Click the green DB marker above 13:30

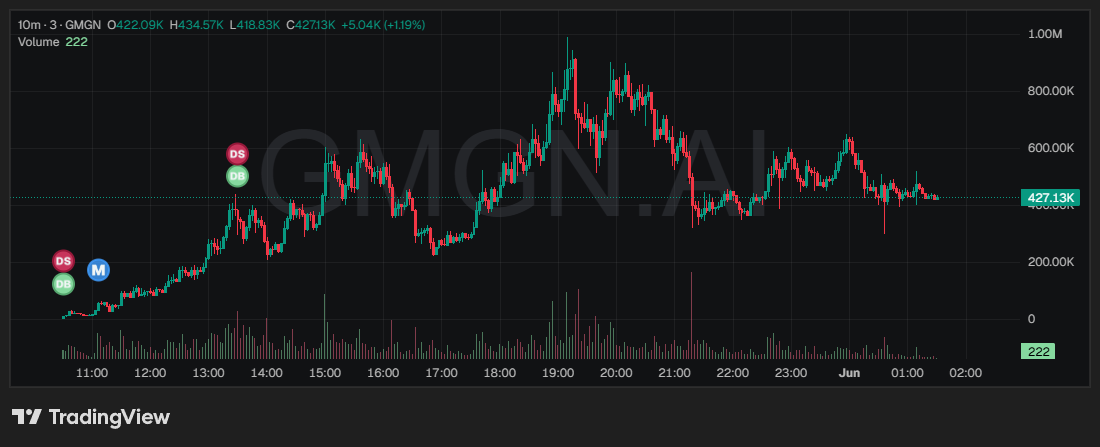237,176
